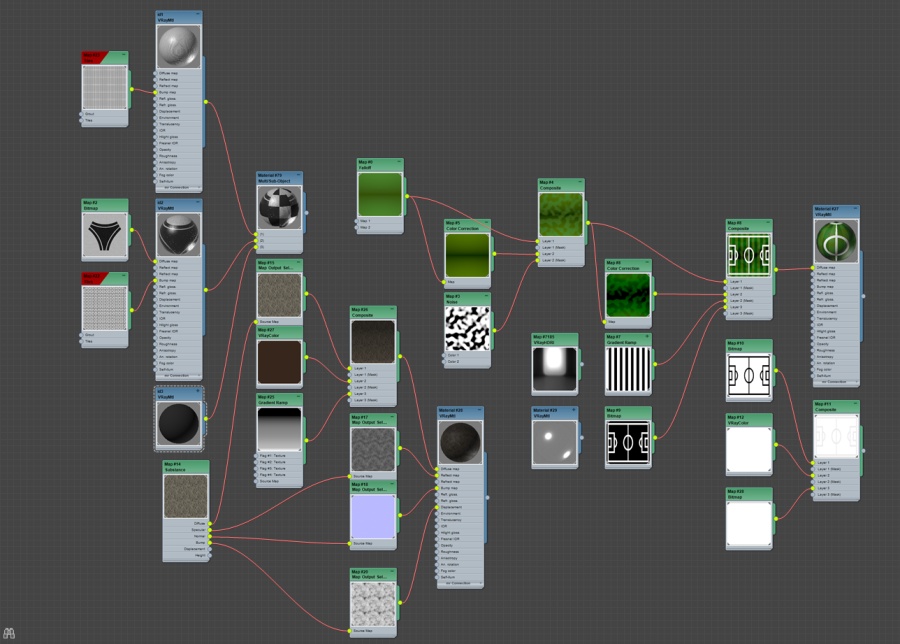The image size is (900, 644).
Task: Select the s02 VRayMtl node title bar
Action: pos(179,205)
